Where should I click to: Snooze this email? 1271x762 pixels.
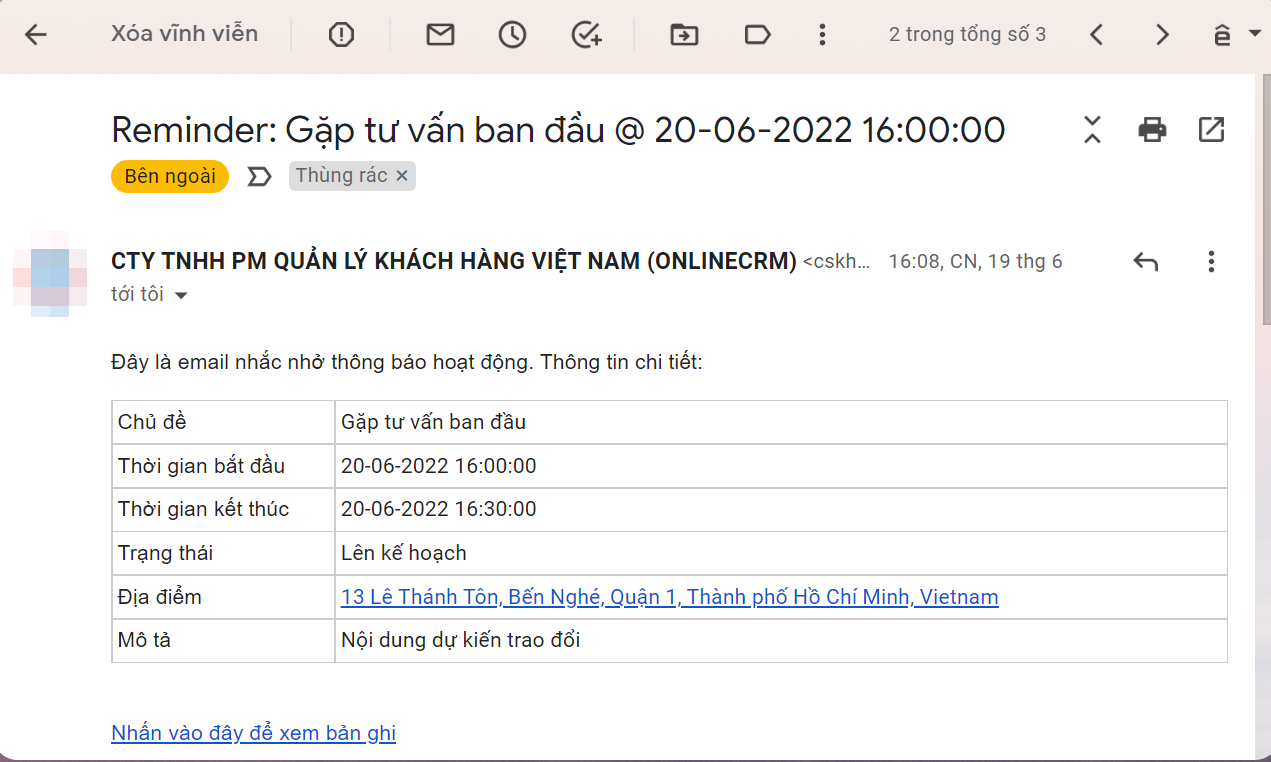tap(511, 34)
